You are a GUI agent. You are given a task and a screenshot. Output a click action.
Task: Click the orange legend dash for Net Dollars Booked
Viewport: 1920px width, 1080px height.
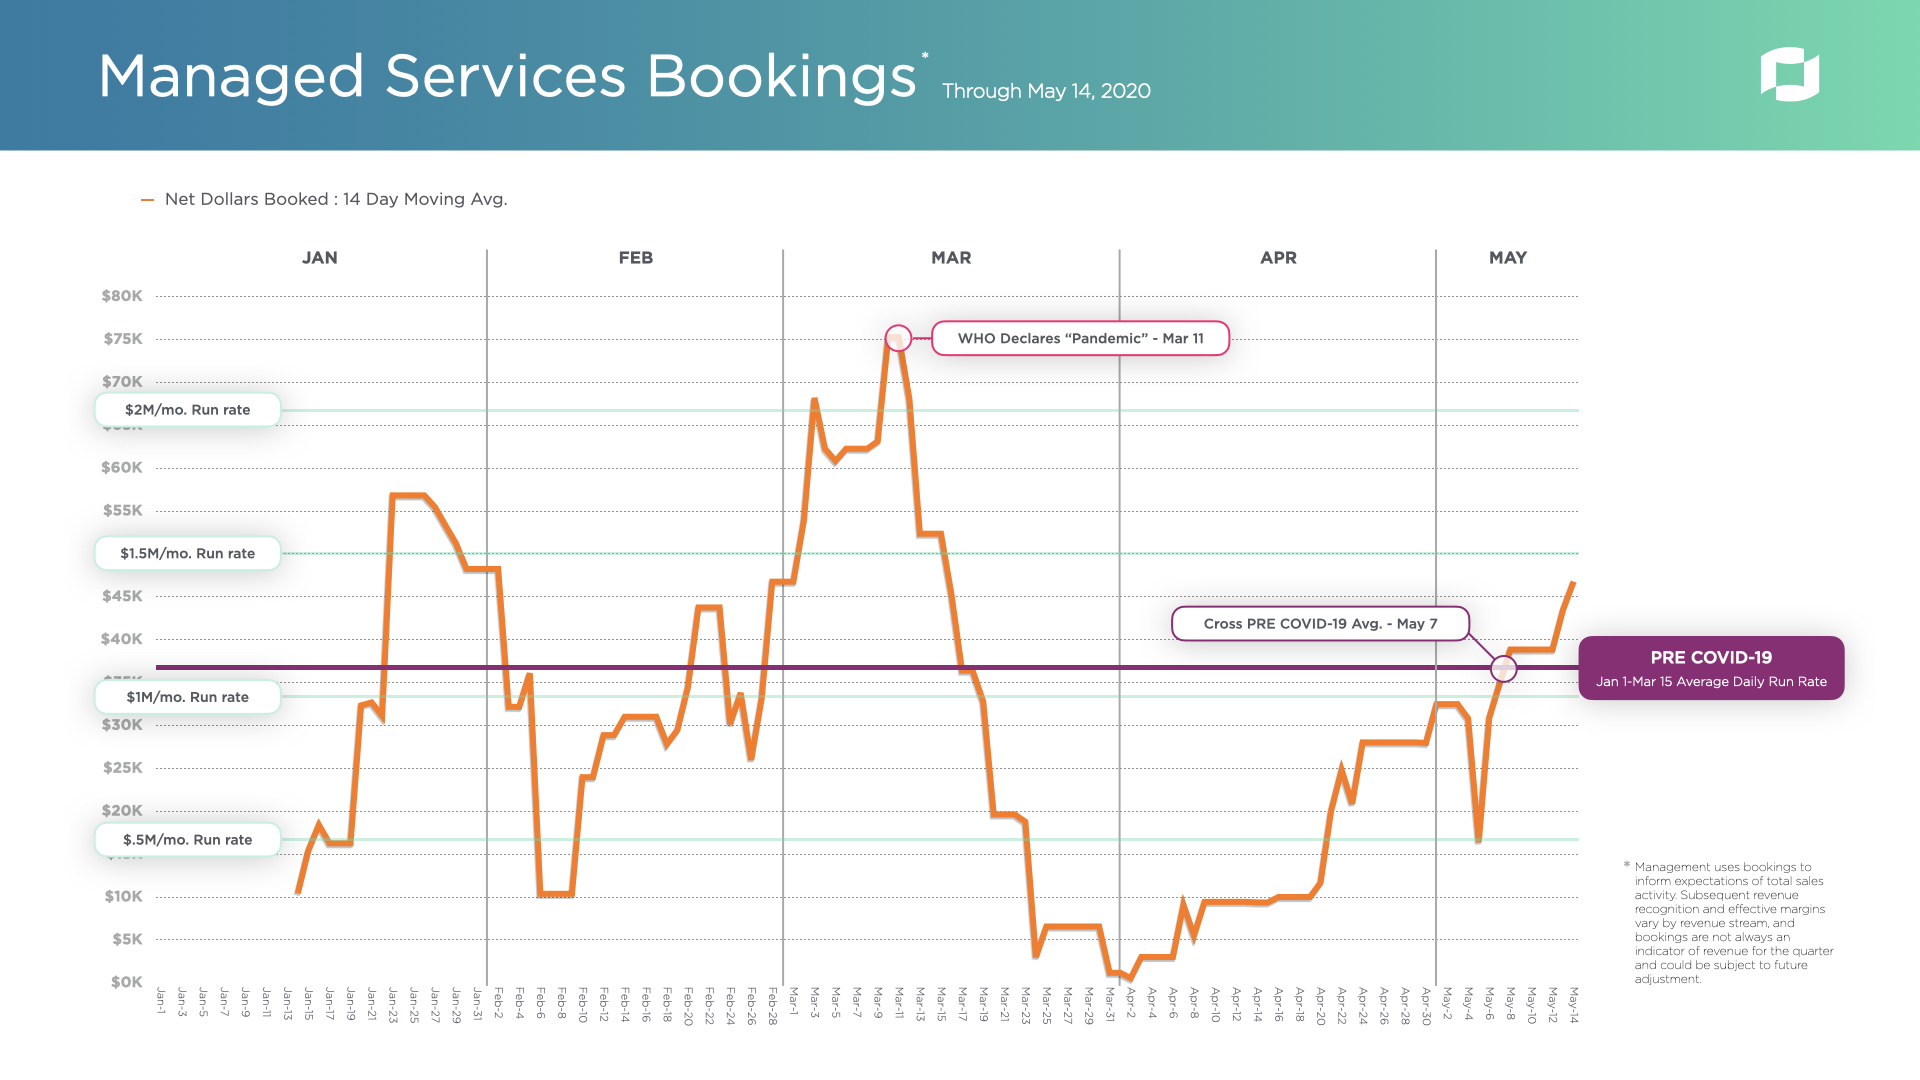[x=147, y=200]
